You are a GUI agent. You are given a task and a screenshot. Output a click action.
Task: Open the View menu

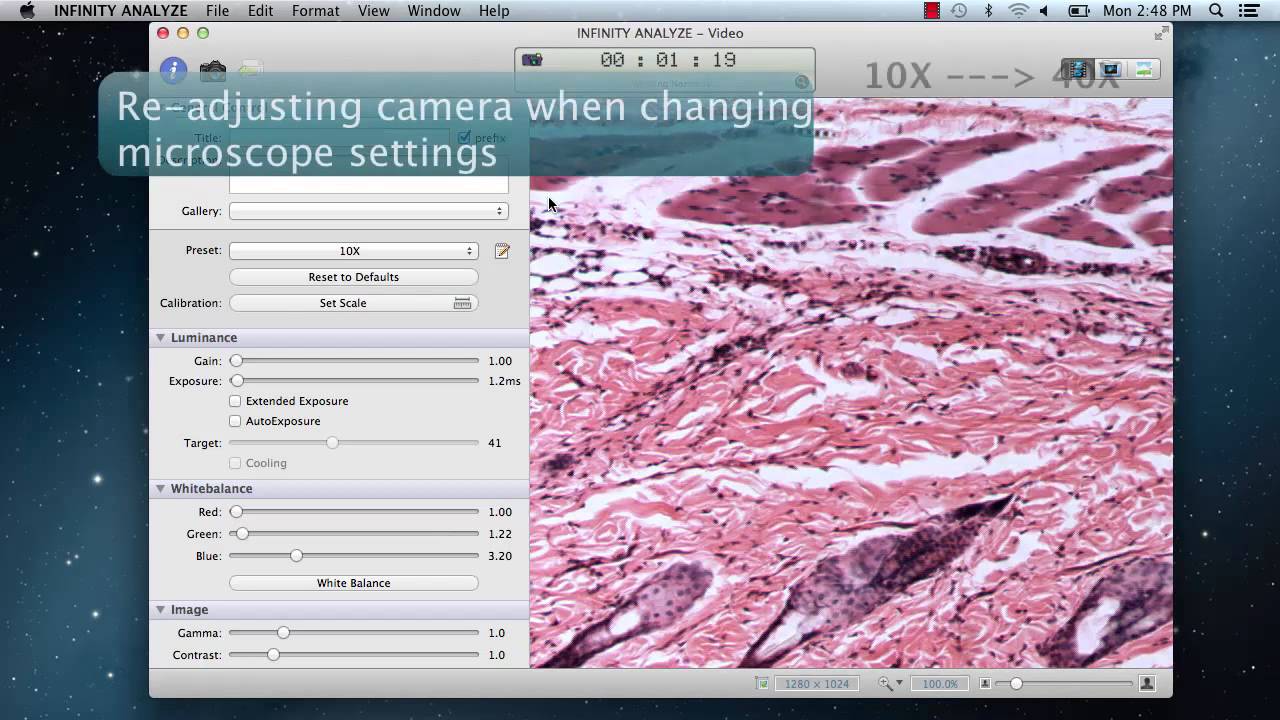pos(373,11)
